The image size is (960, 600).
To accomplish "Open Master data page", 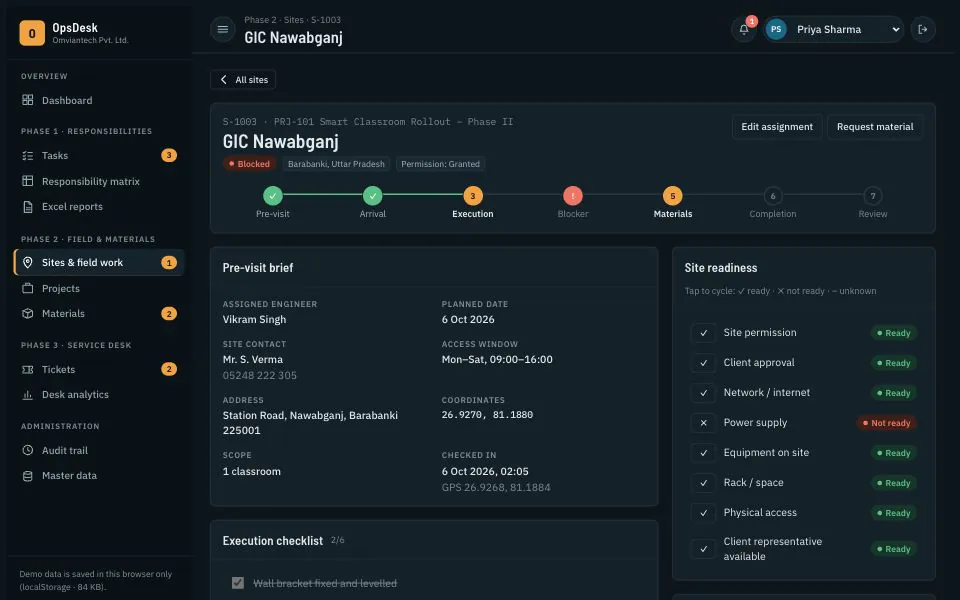I will [99, 476].
